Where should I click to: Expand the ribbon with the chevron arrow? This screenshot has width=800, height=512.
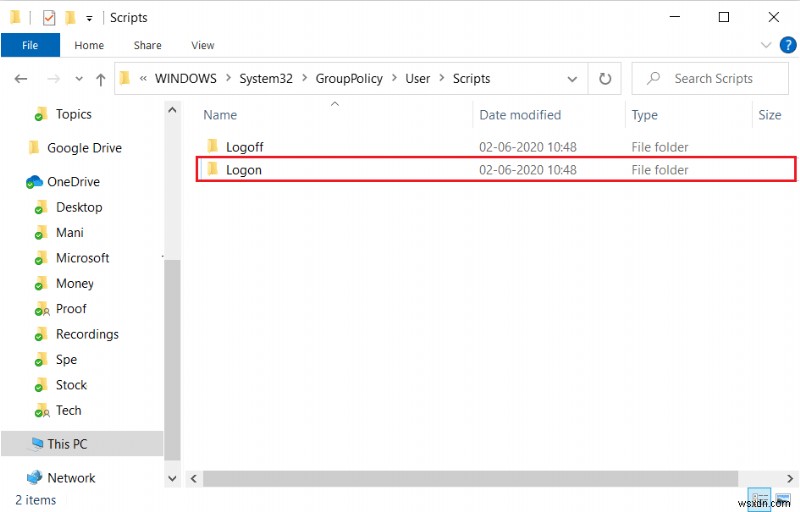[x=766, y=45]
